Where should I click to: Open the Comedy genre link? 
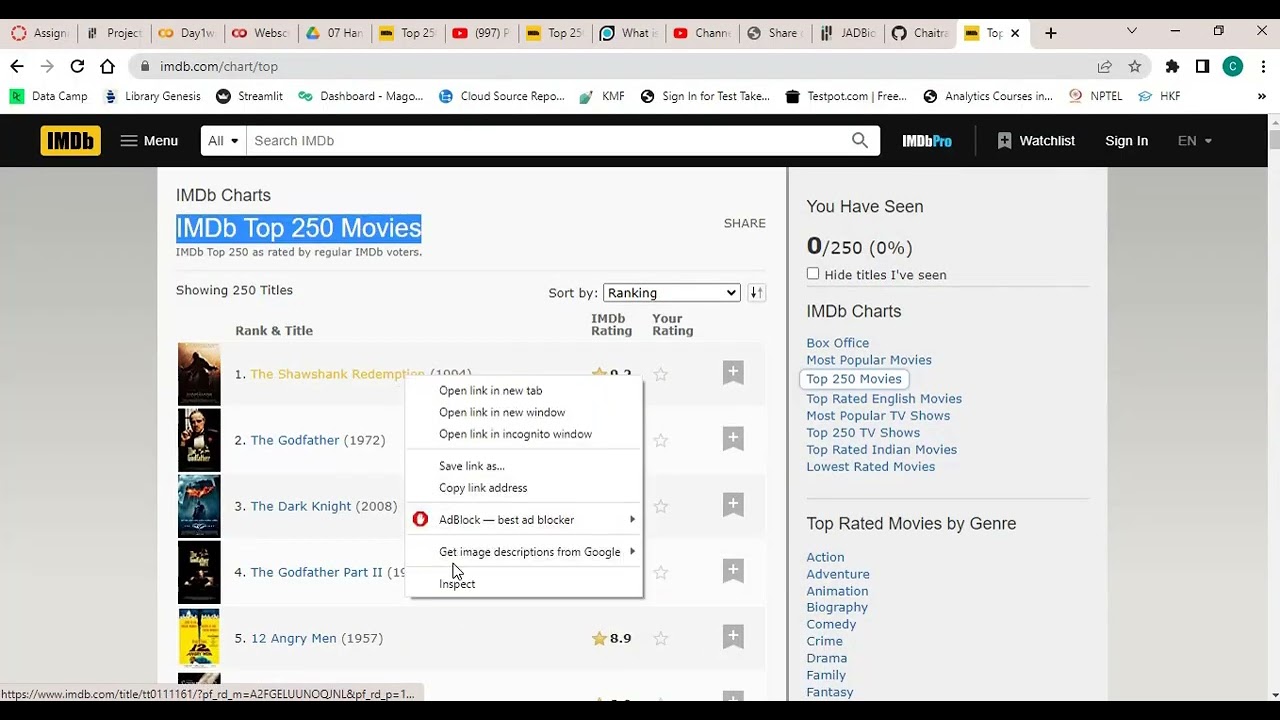point(831,624)
